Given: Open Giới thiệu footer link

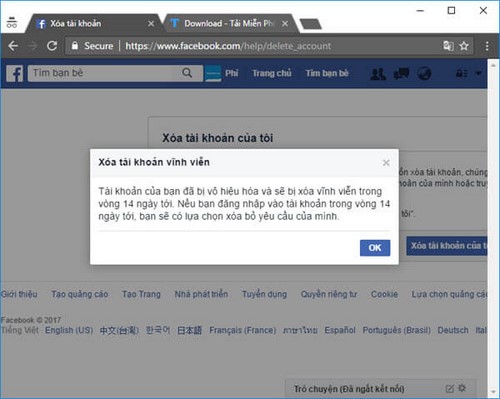Looking at the screenshot, I should click(19, 294).
